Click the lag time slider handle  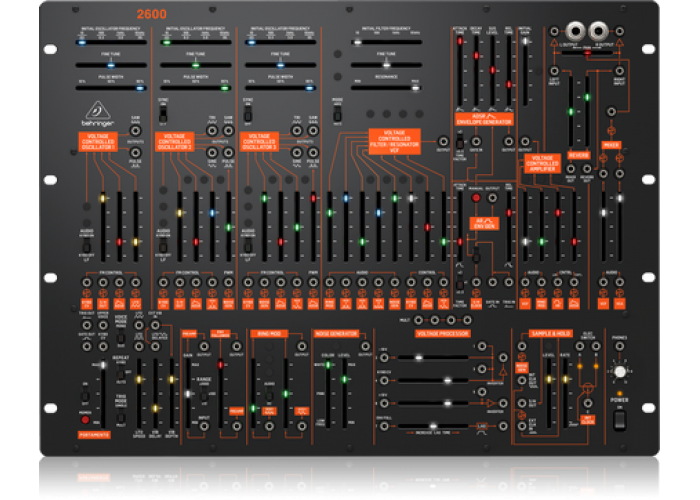click(433, 426)
